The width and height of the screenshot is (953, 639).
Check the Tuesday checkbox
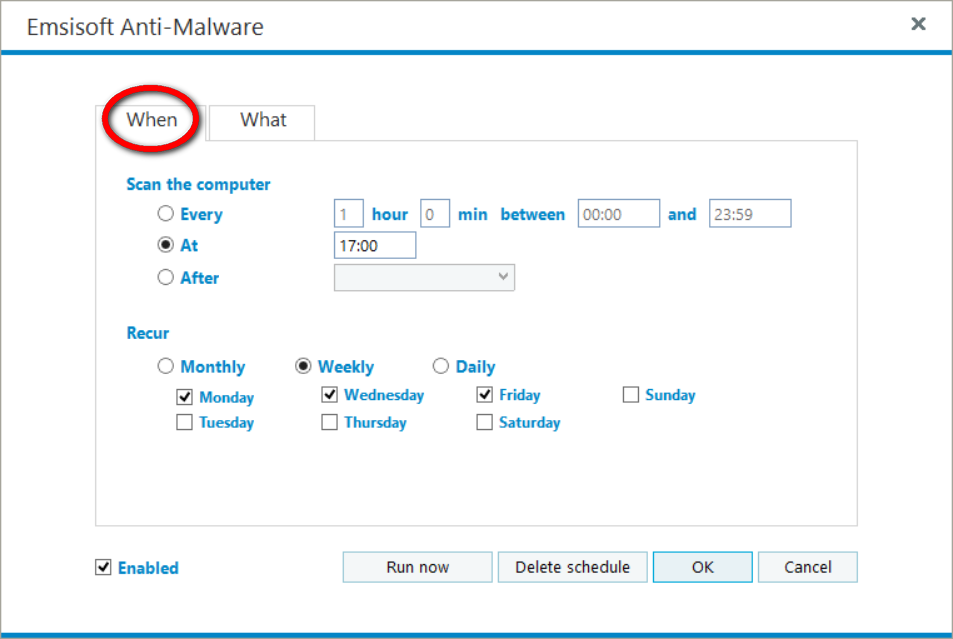[184, 422]
